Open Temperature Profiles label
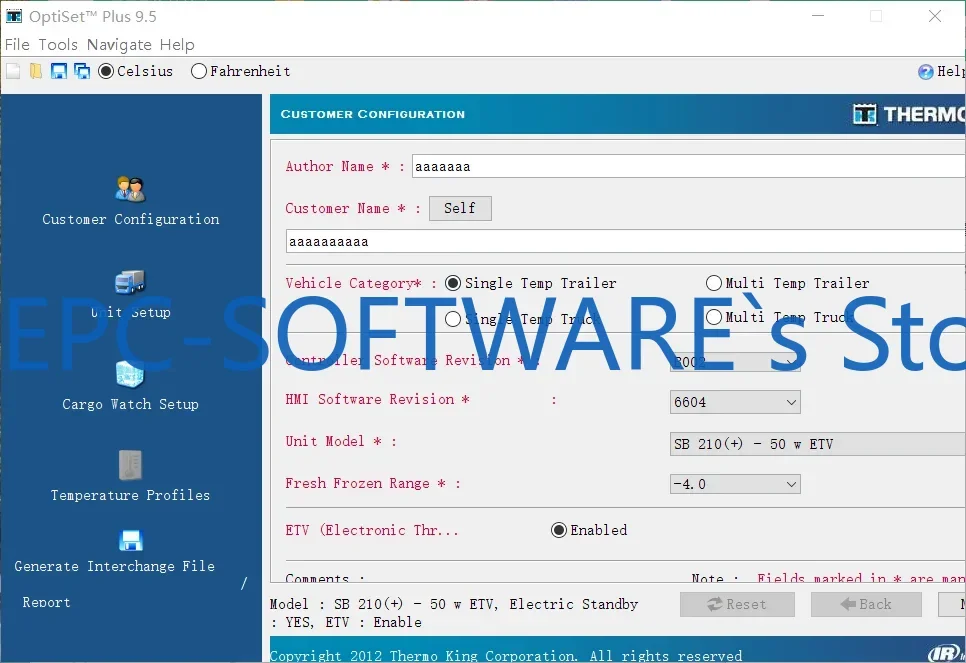Image resolution: width=966 pixels, height=663 pixels. coord(131,495)
